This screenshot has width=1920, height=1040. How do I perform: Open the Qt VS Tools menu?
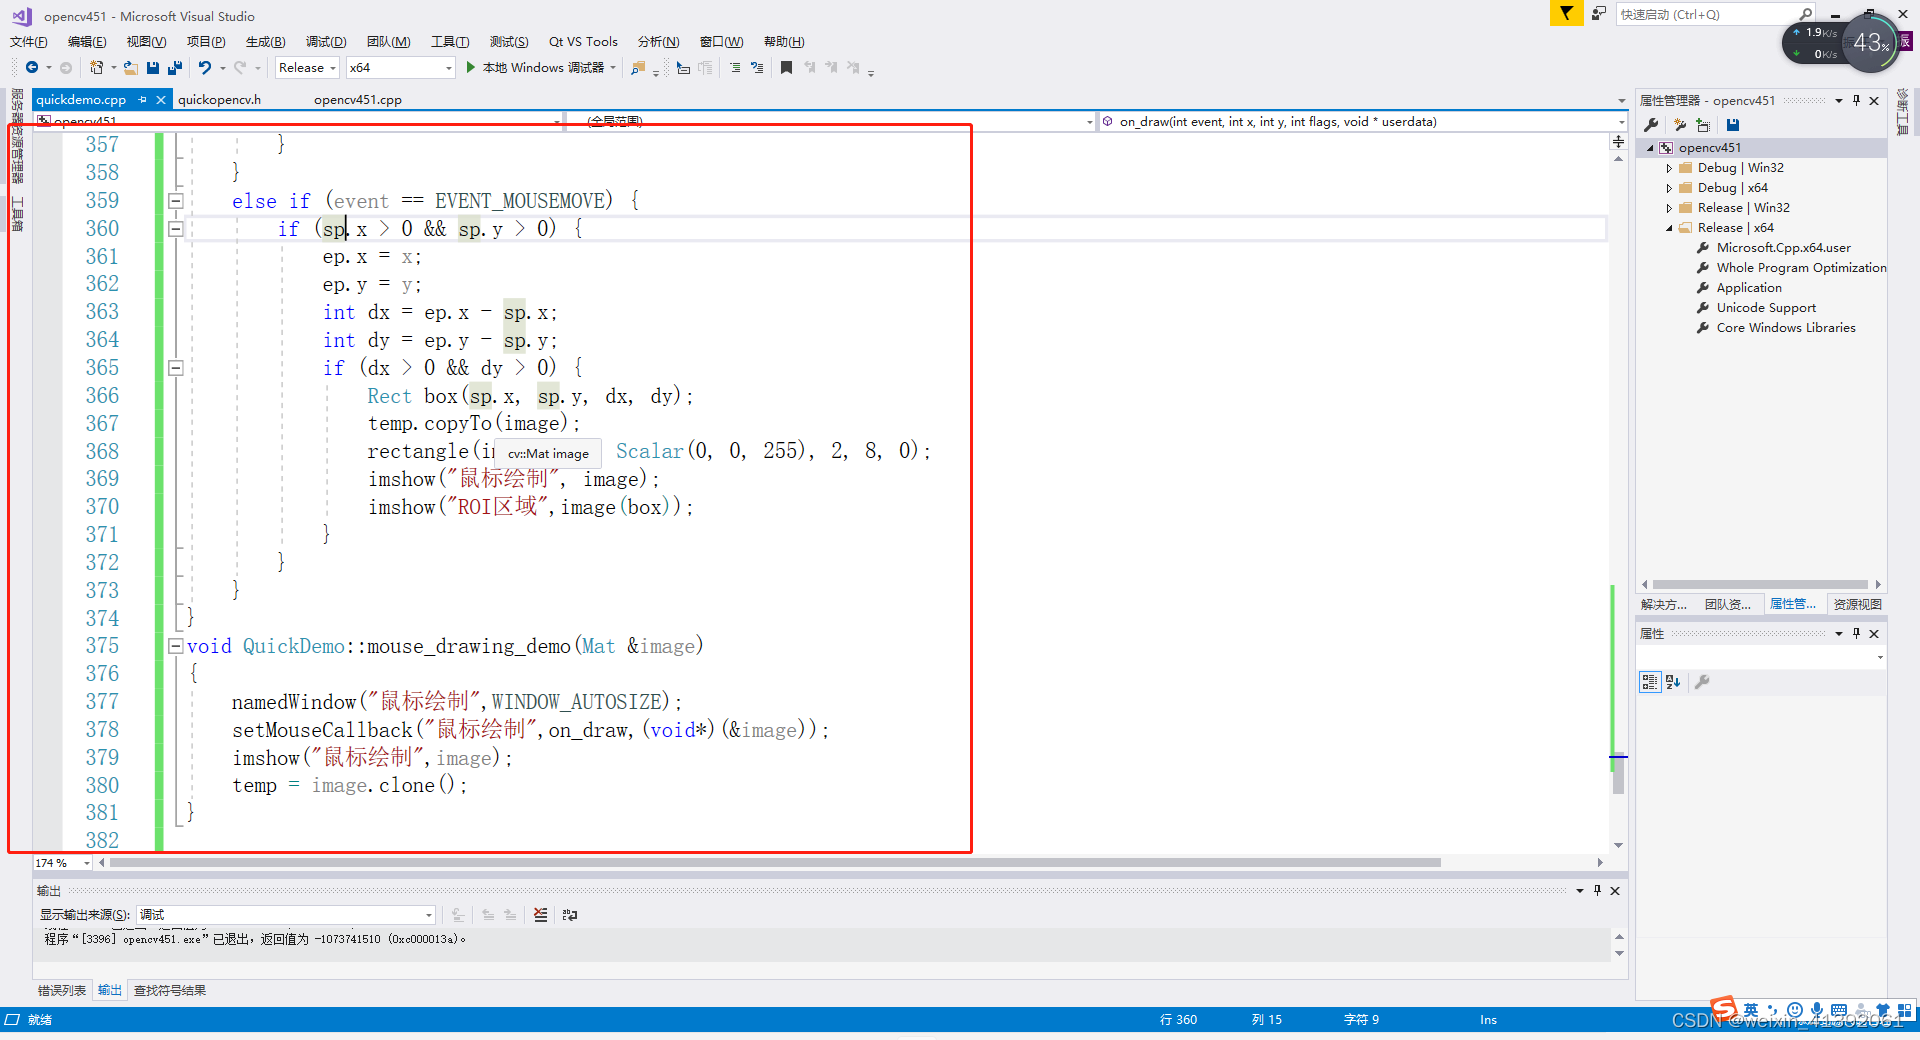[x=583, y=41]
